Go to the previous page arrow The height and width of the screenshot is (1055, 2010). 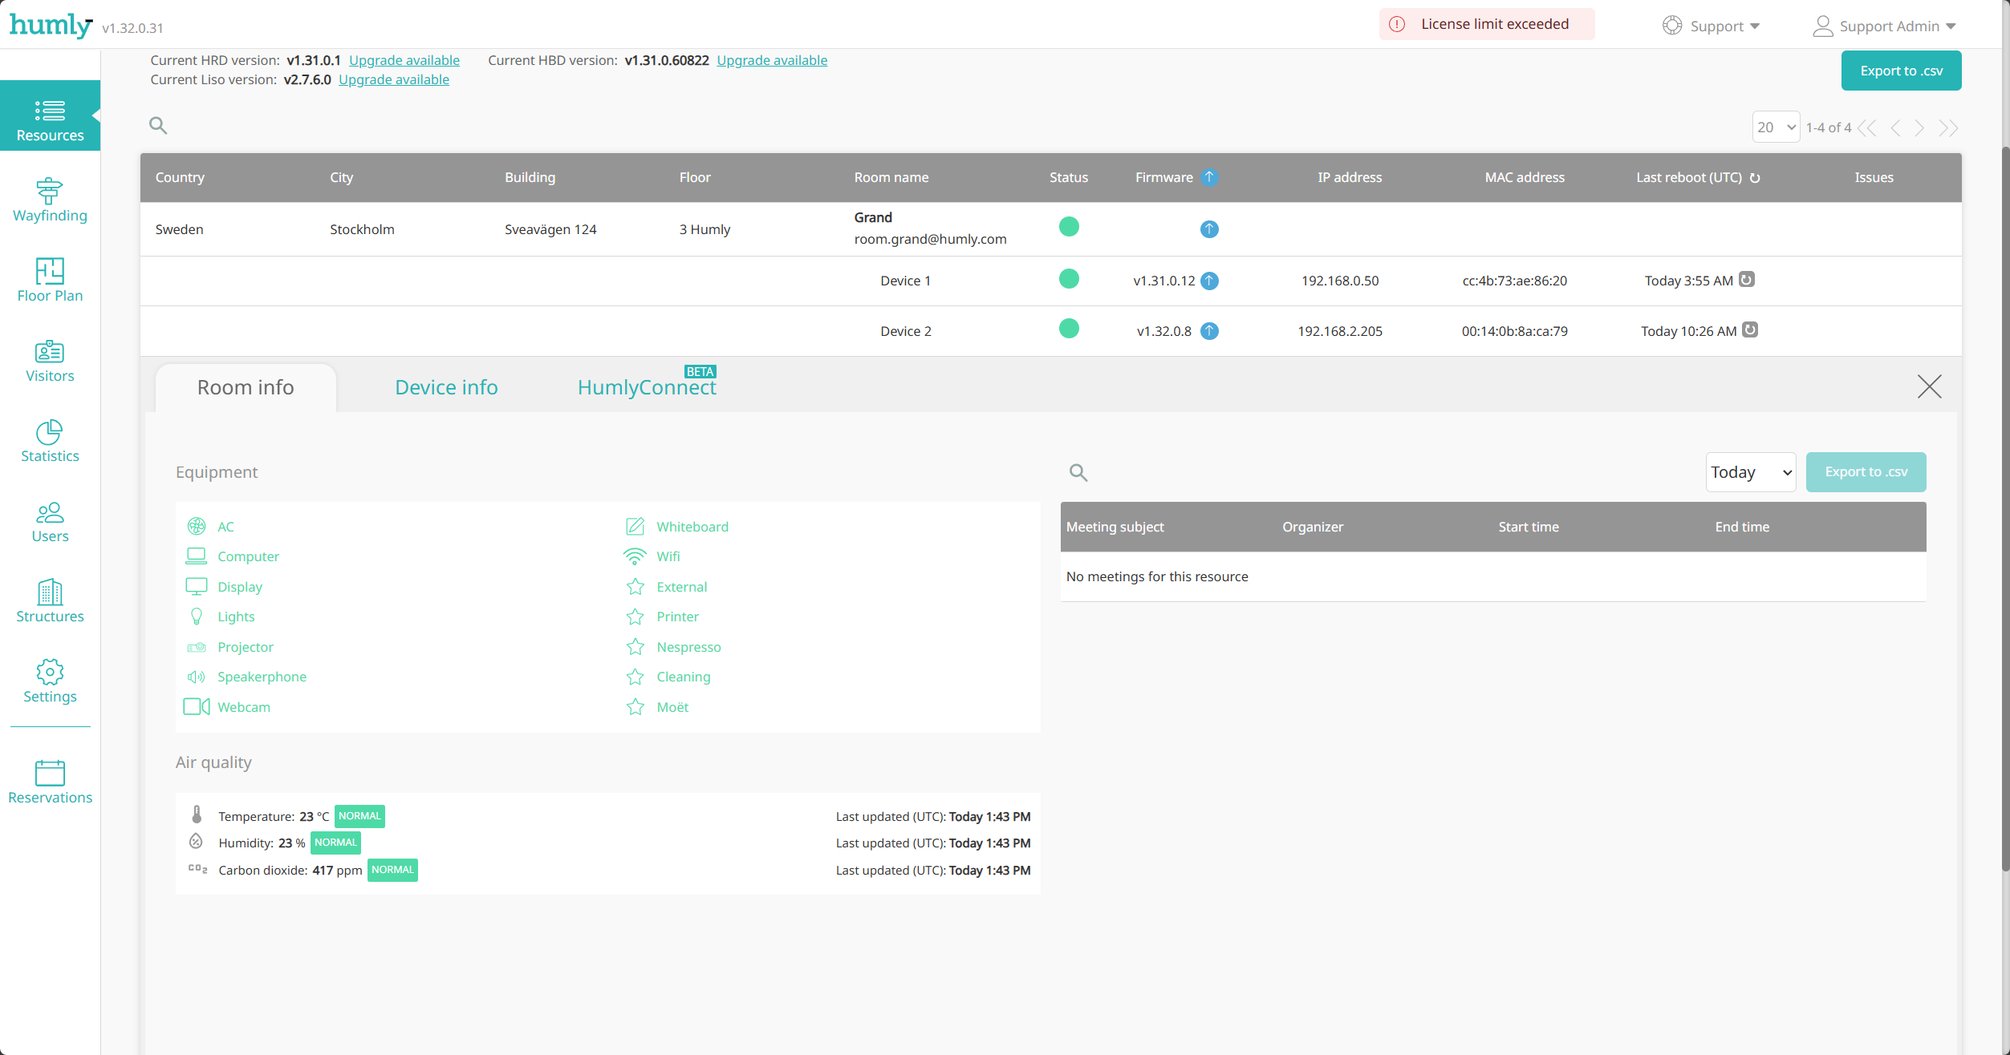coord(1895,128)
